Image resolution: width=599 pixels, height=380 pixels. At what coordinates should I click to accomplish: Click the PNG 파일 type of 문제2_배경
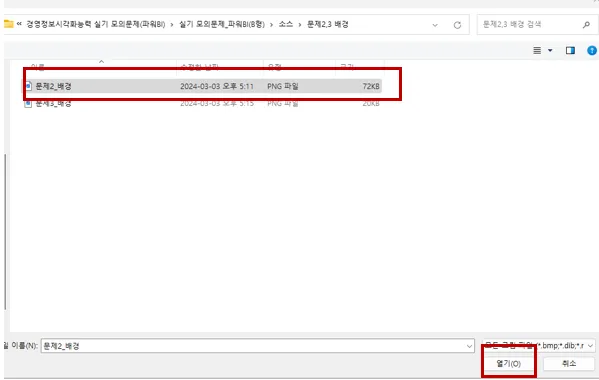(x=283, y=86)
